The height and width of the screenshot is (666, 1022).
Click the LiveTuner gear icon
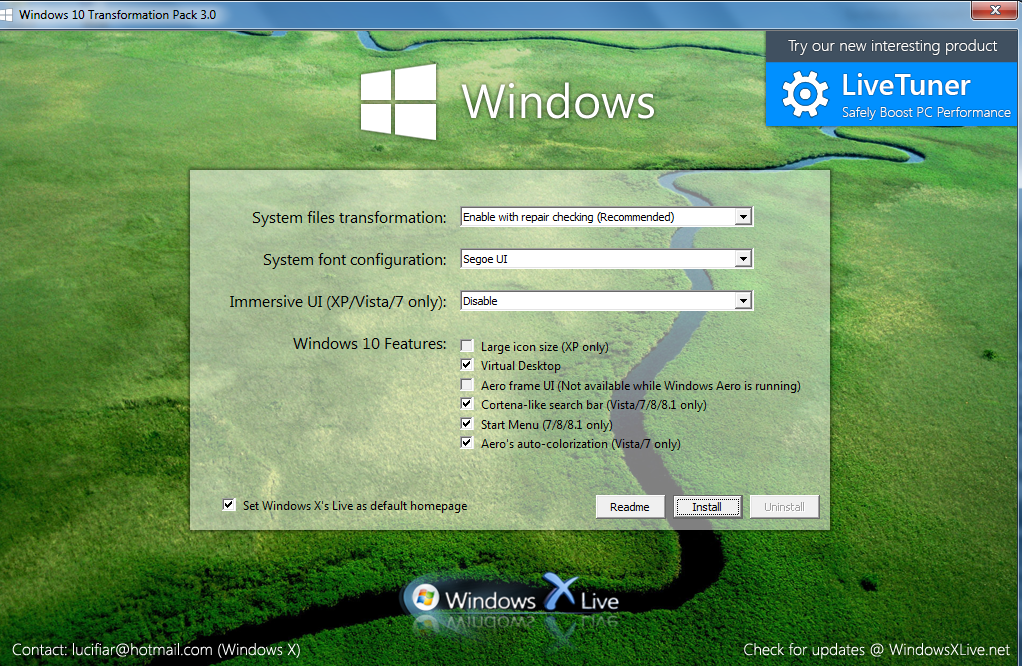tap(804, 94)
